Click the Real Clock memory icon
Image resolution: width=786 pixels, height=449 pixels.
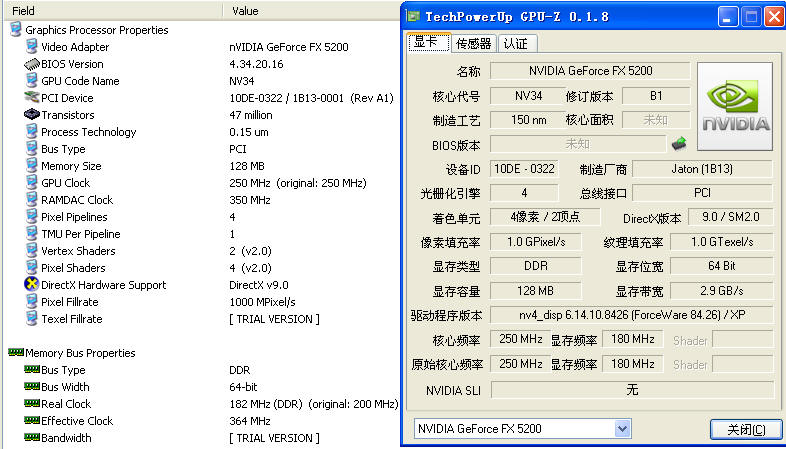pyautogui.click(x=32, y=404)
